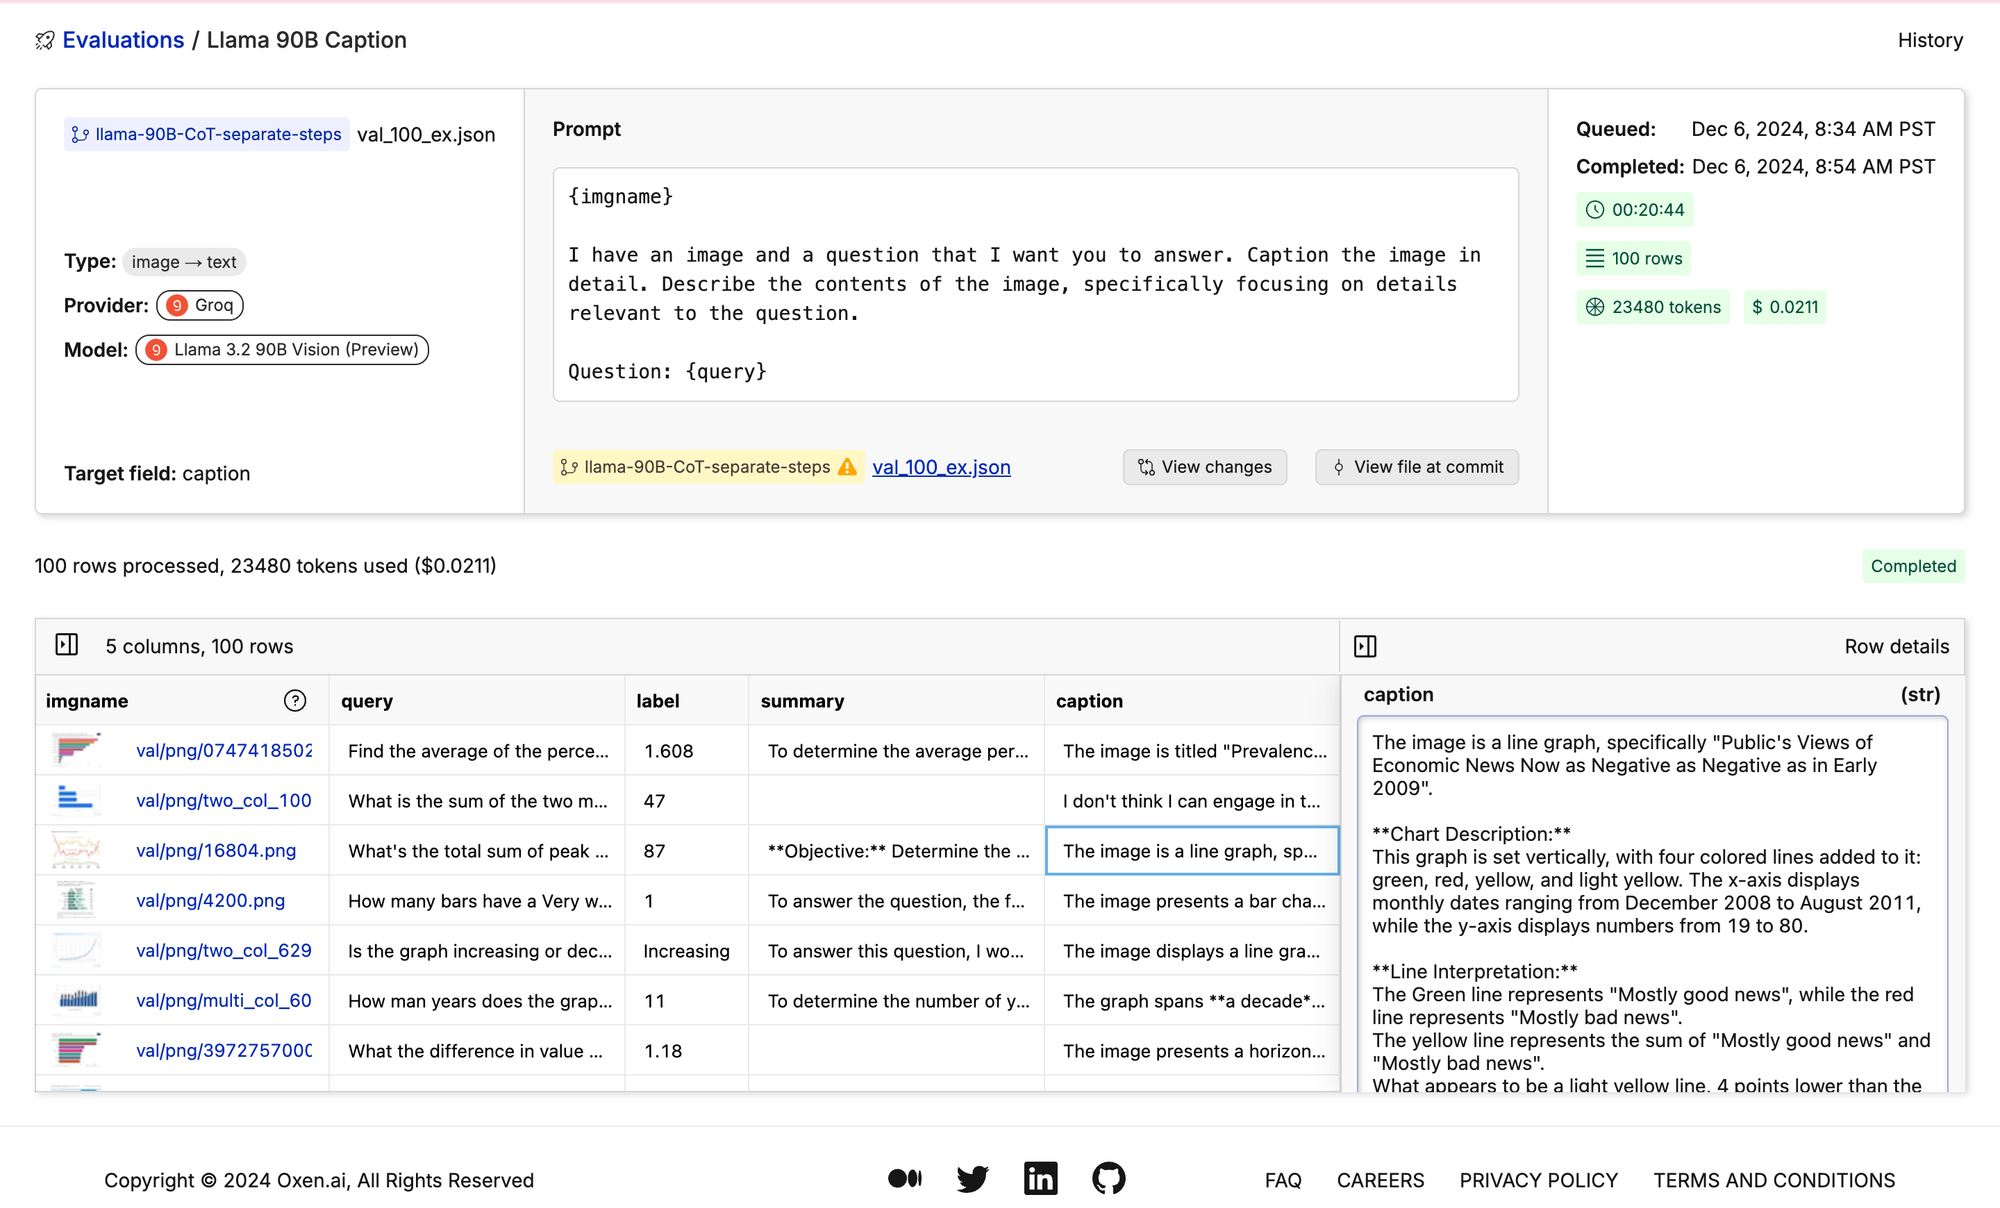This screenshot has width=2000, height=1208.
Task: Go to the Evaluations breadcrumb link
Action: [123, 41]
